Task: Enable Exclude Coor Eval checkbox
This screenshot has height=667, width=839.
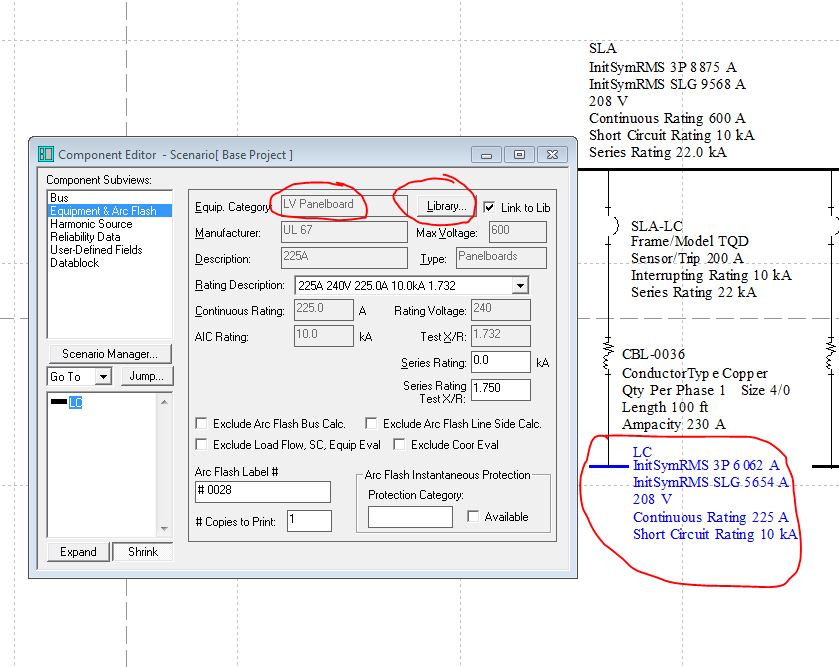Action: 399,444
